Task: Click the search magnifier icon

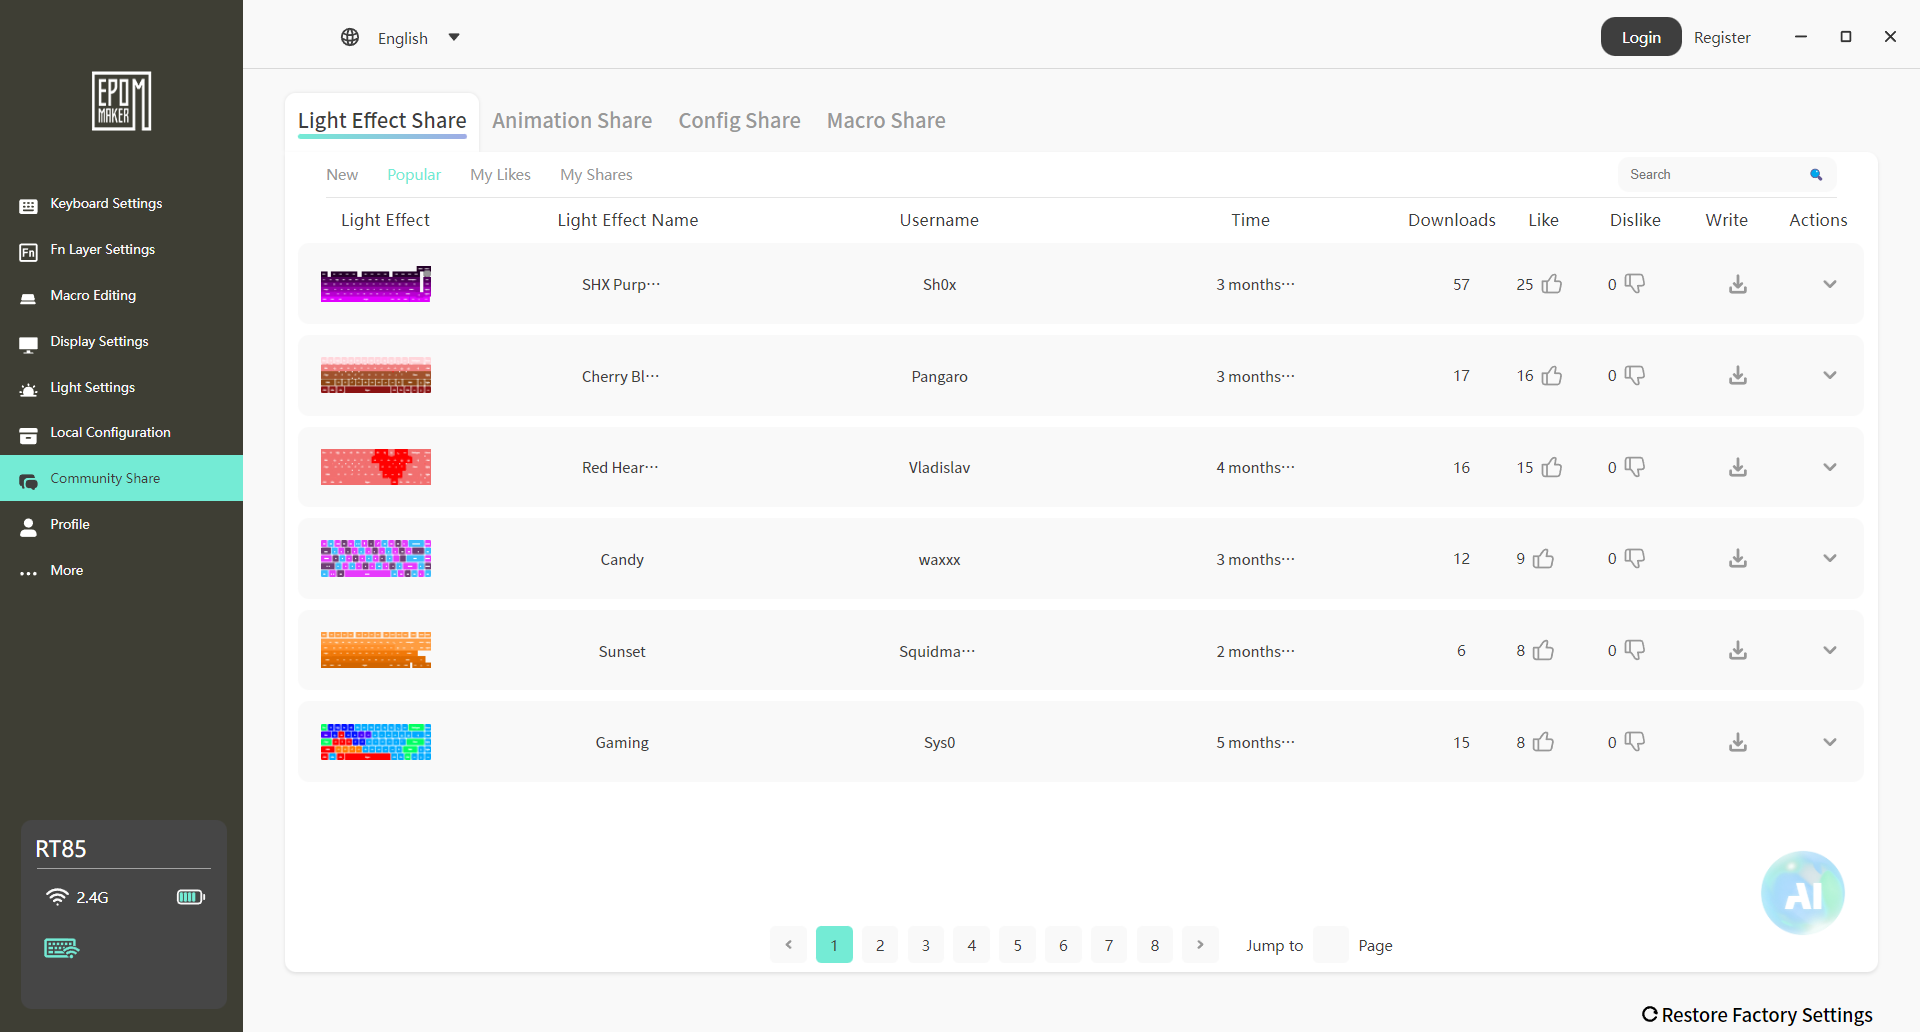Action: click(1816, 175)
